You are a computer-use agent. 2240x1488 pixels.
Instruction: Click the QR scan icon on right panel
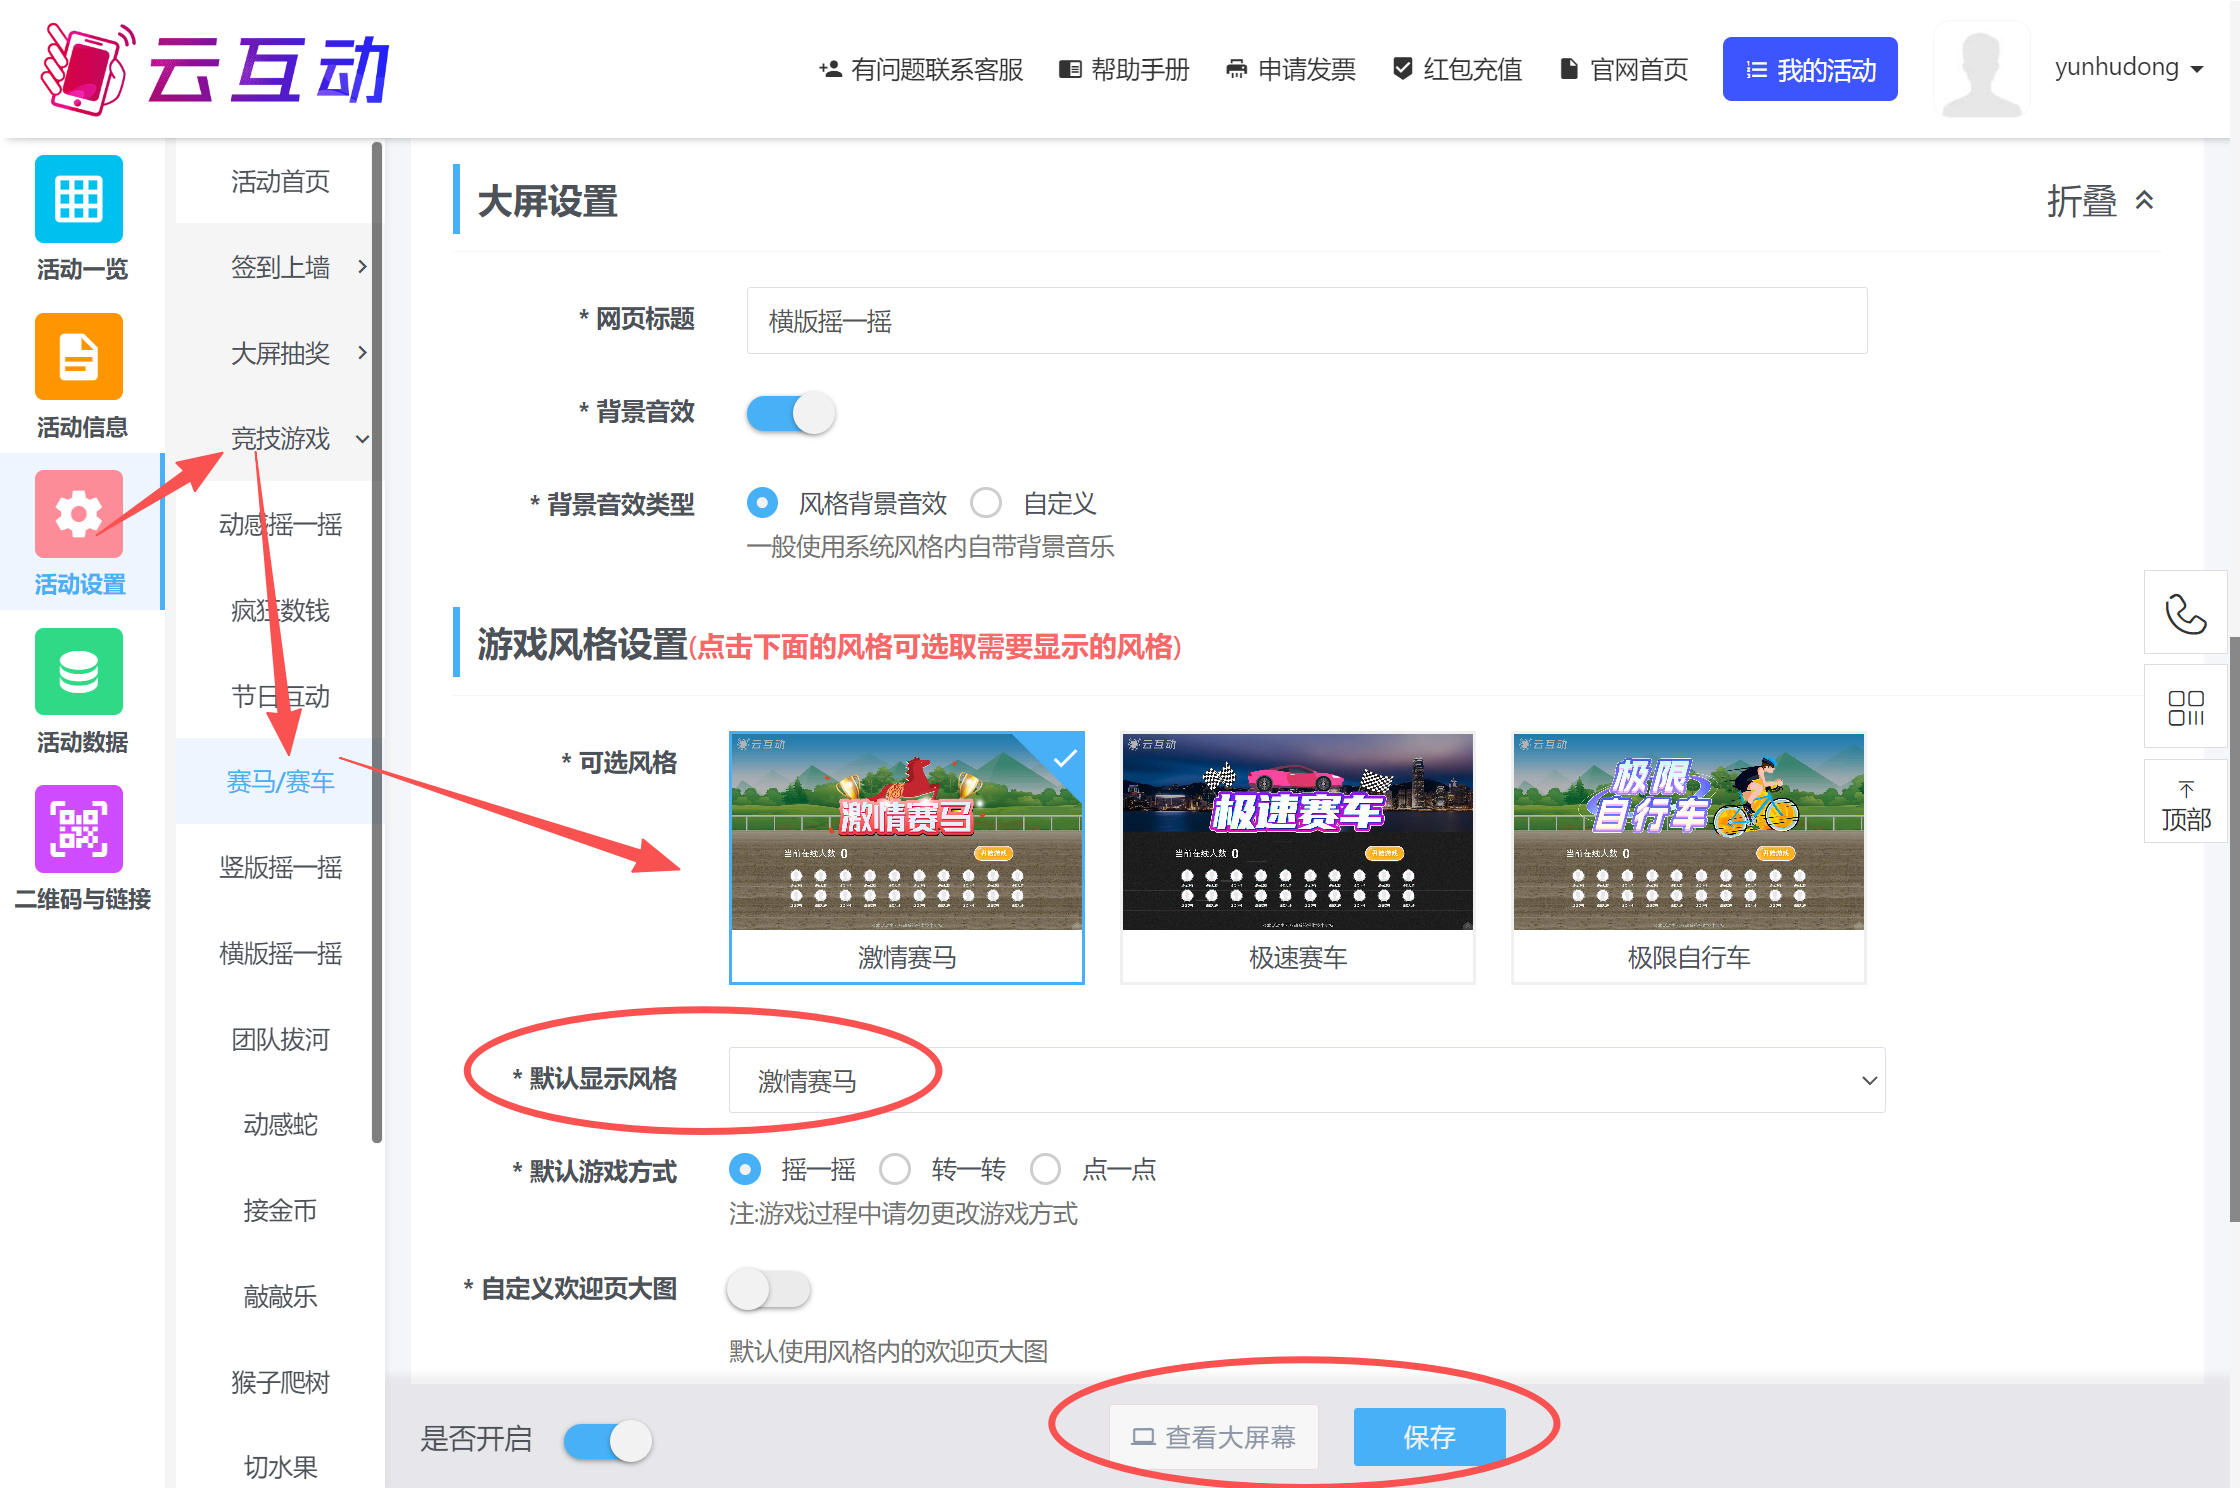[2185, 707]
